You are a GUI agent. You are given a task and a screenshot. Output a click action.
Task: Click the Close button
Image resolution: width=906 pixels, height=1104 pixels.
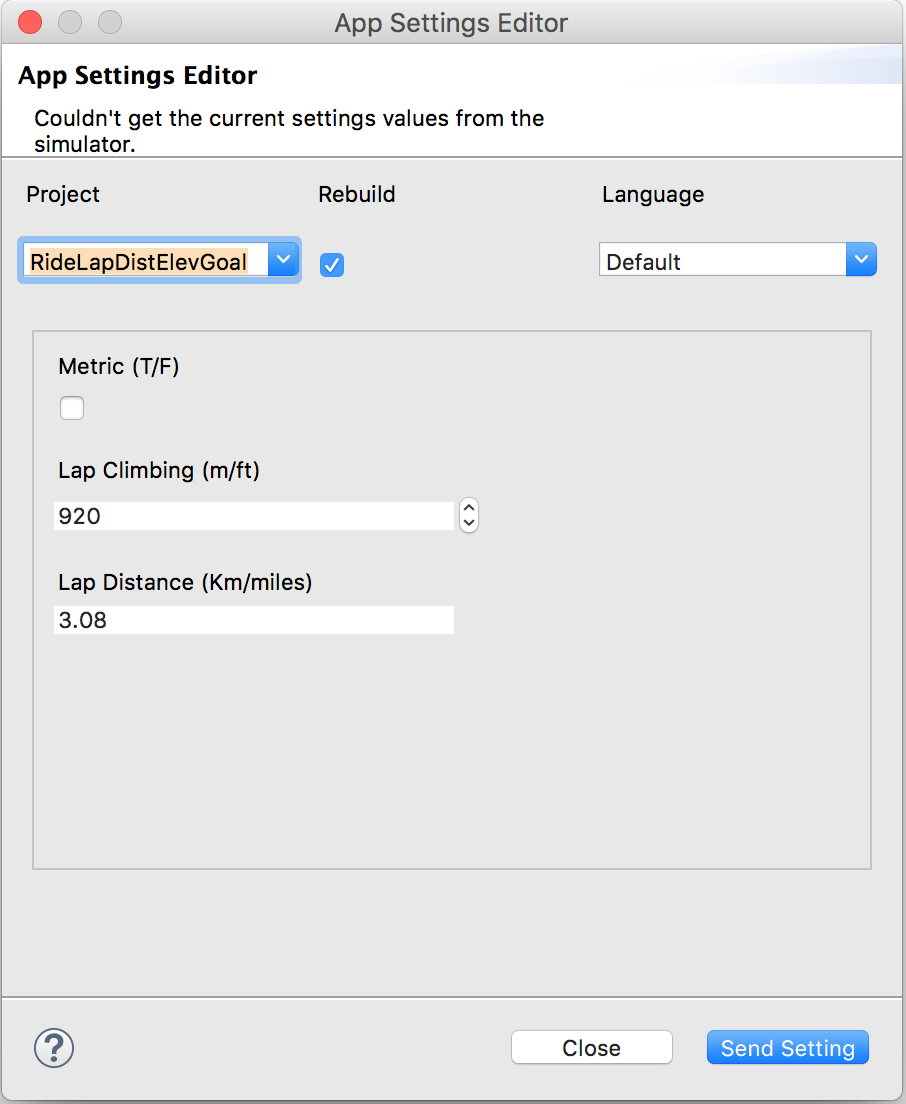[591, 1048]
